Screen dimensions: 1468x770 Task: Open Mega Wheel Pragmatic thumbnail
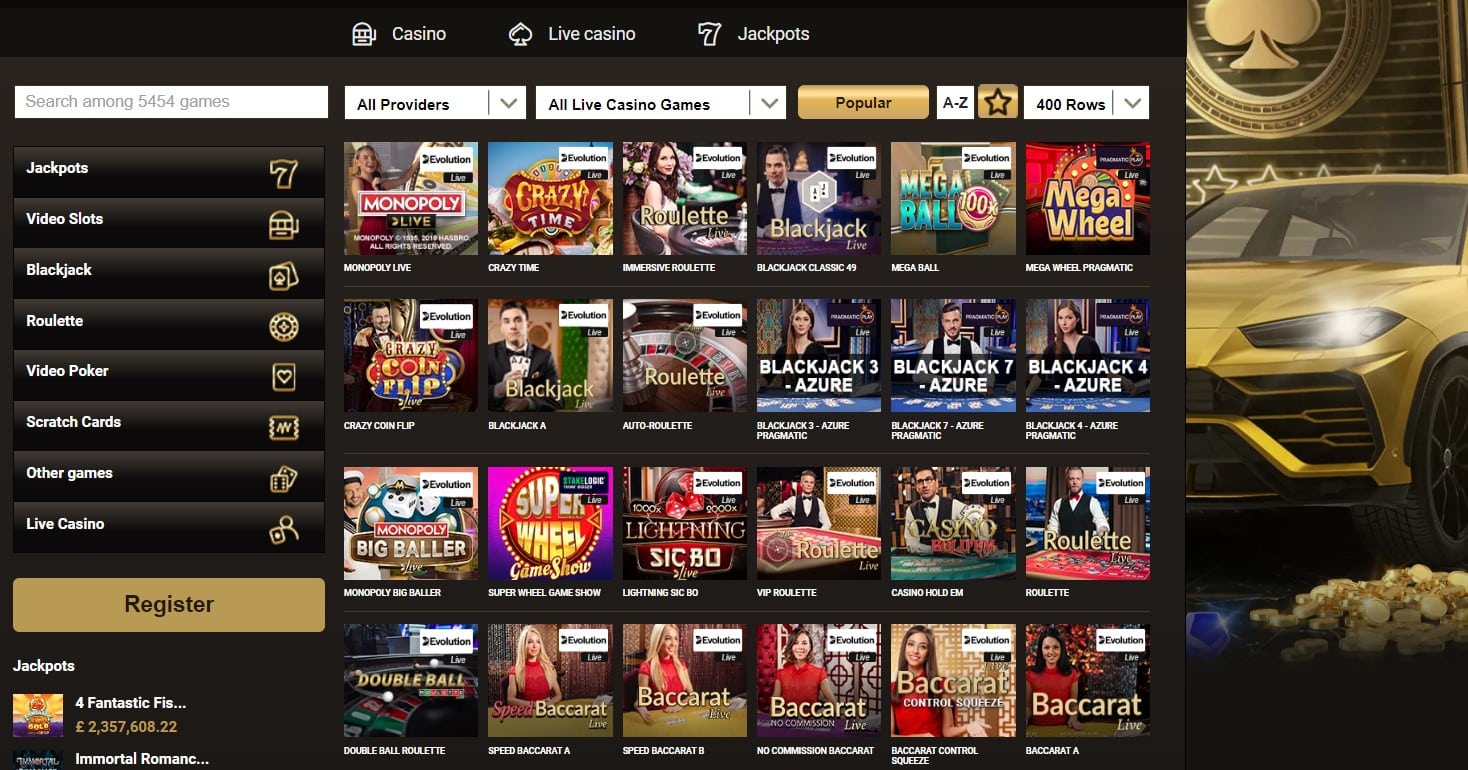pyautogui.click(x=1088, y=198)
